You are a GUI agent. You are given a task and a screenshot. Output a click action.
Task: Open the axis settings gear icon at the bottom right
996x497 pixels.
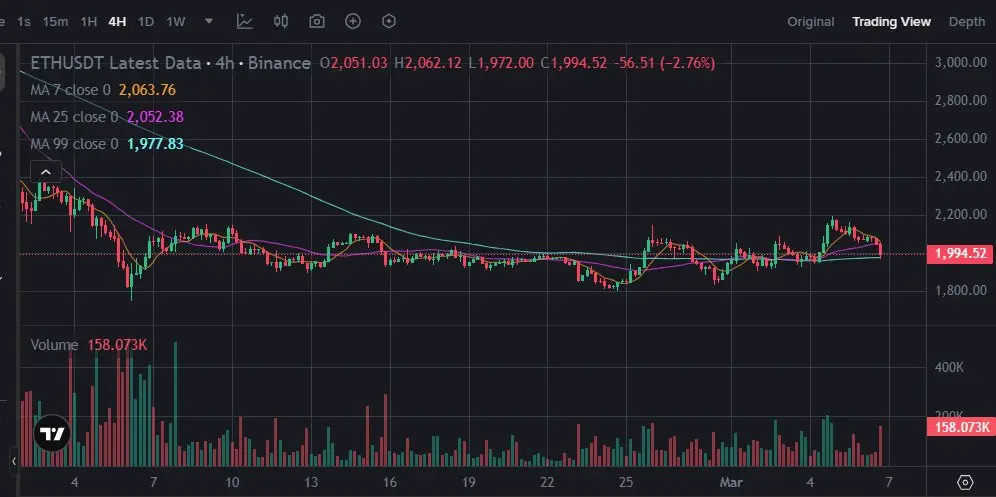pos(965,481)
